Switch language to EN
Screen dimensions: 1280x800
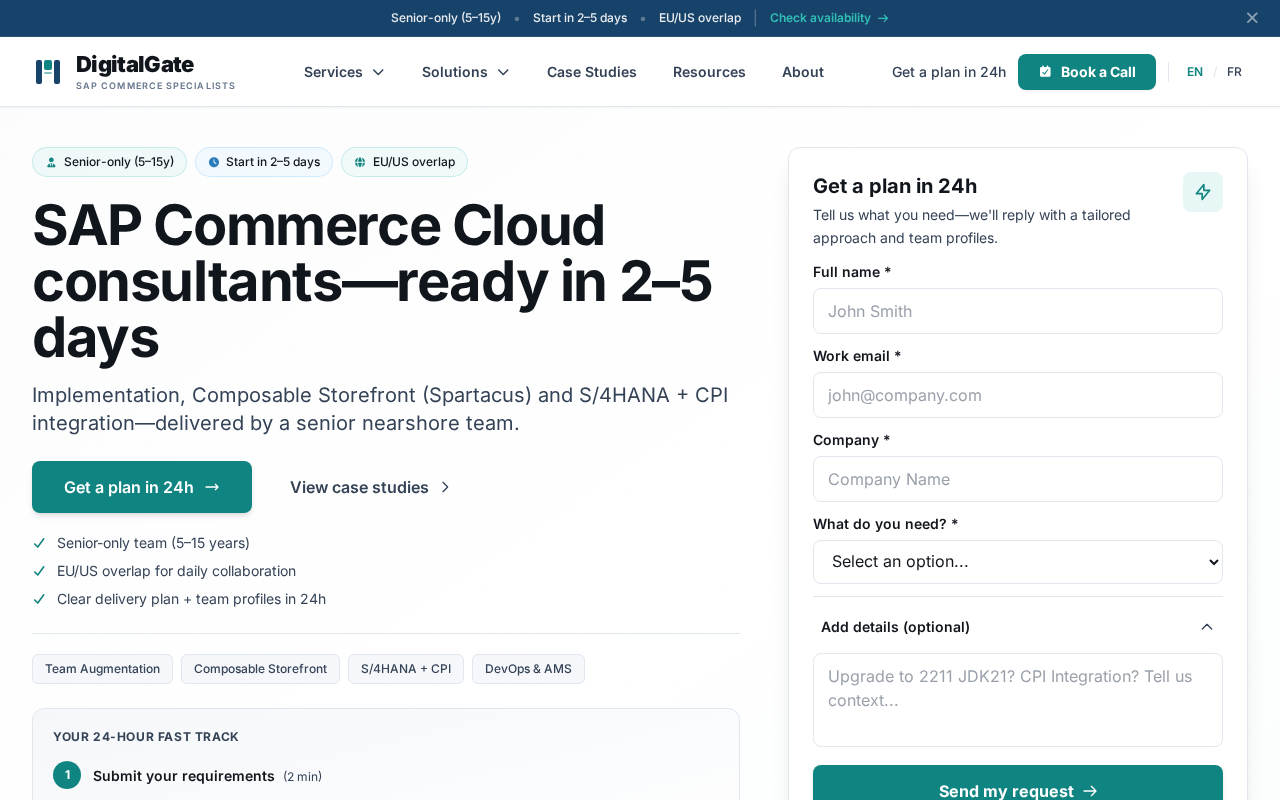1195,72
